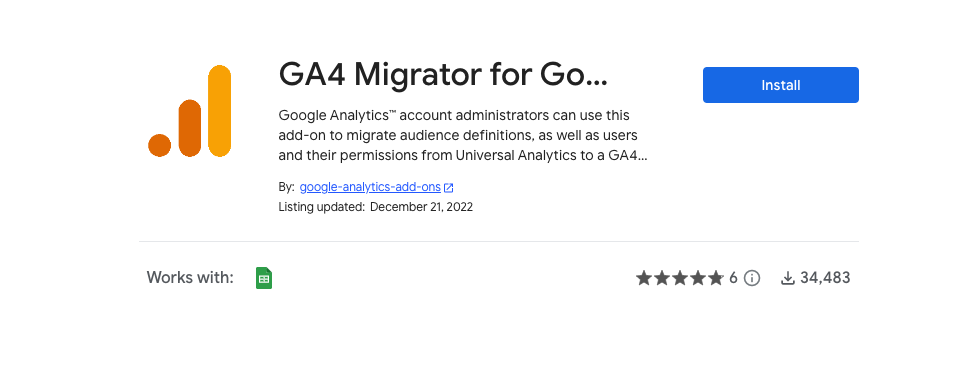Click the Google Sheets icon

tap(264, 278)
